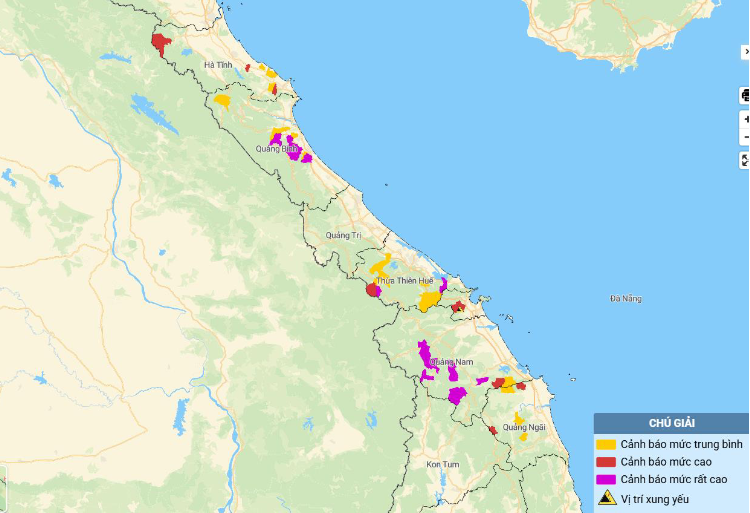Screen dimensions: 750x513
Task: Click the CHÚ GIẢI legend header
Action: point(671,423)
